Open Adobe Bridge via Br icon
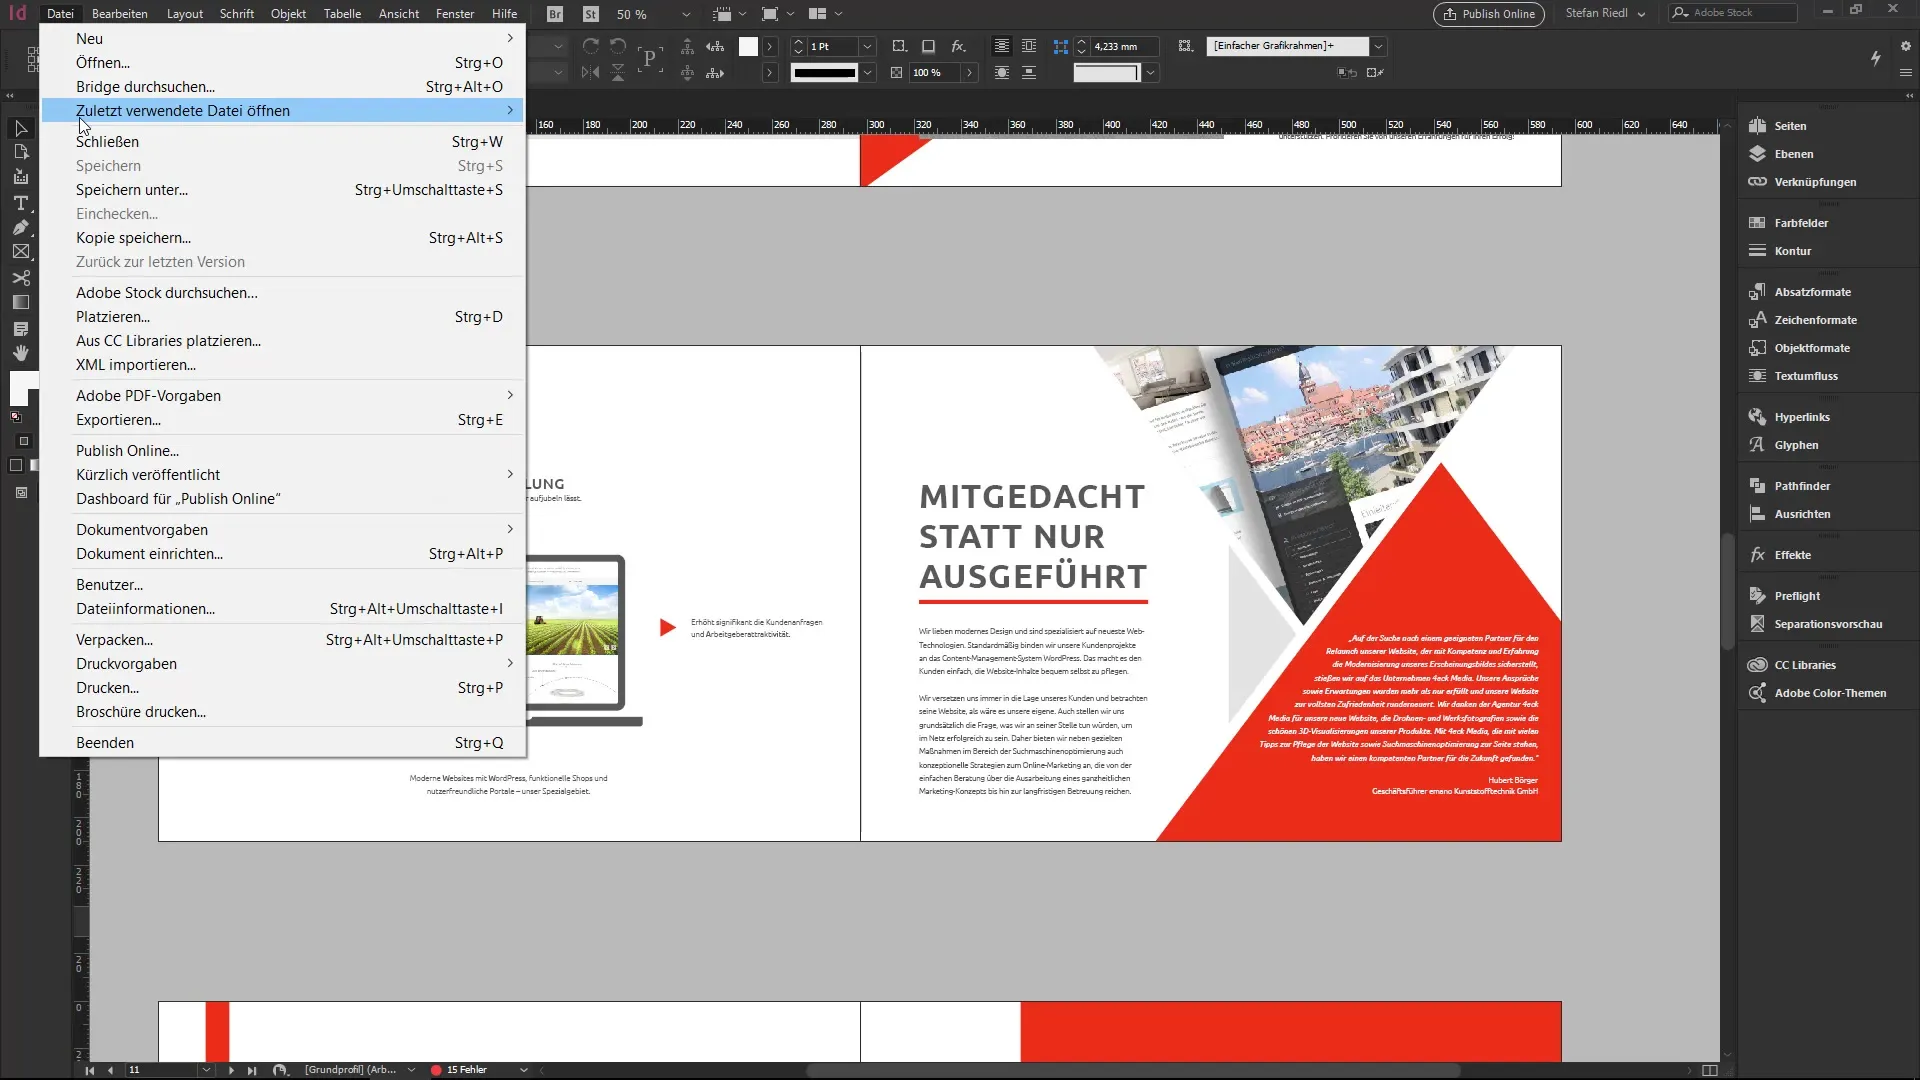The width and height of the screenshot is (1920, 1080). pyautogui.click(x=555, y=14)
